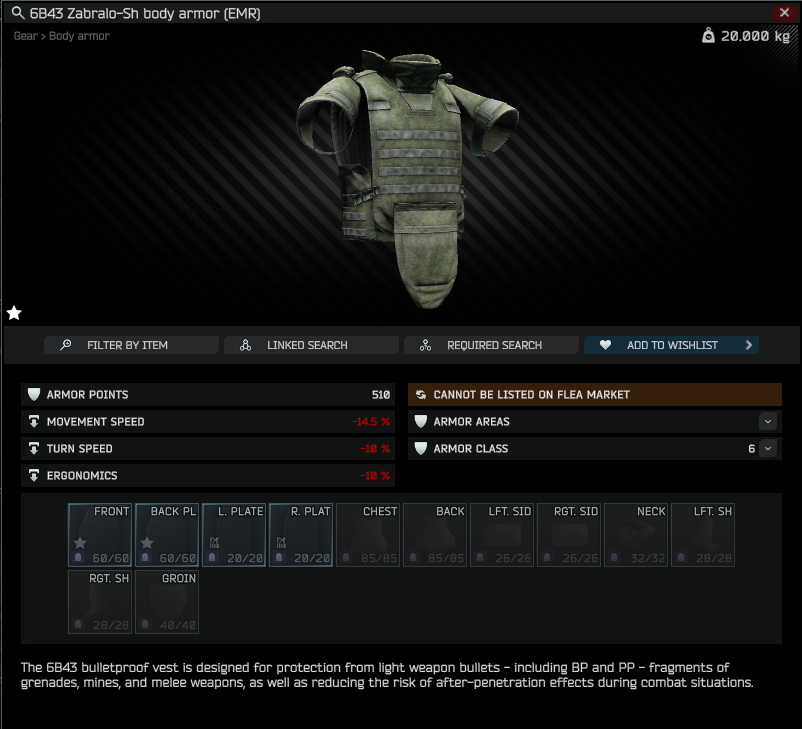This screenshot has width=802, height=729.
Task: Click the Cannot Be Listed on Flea Market banner
Action: [595, 394]
